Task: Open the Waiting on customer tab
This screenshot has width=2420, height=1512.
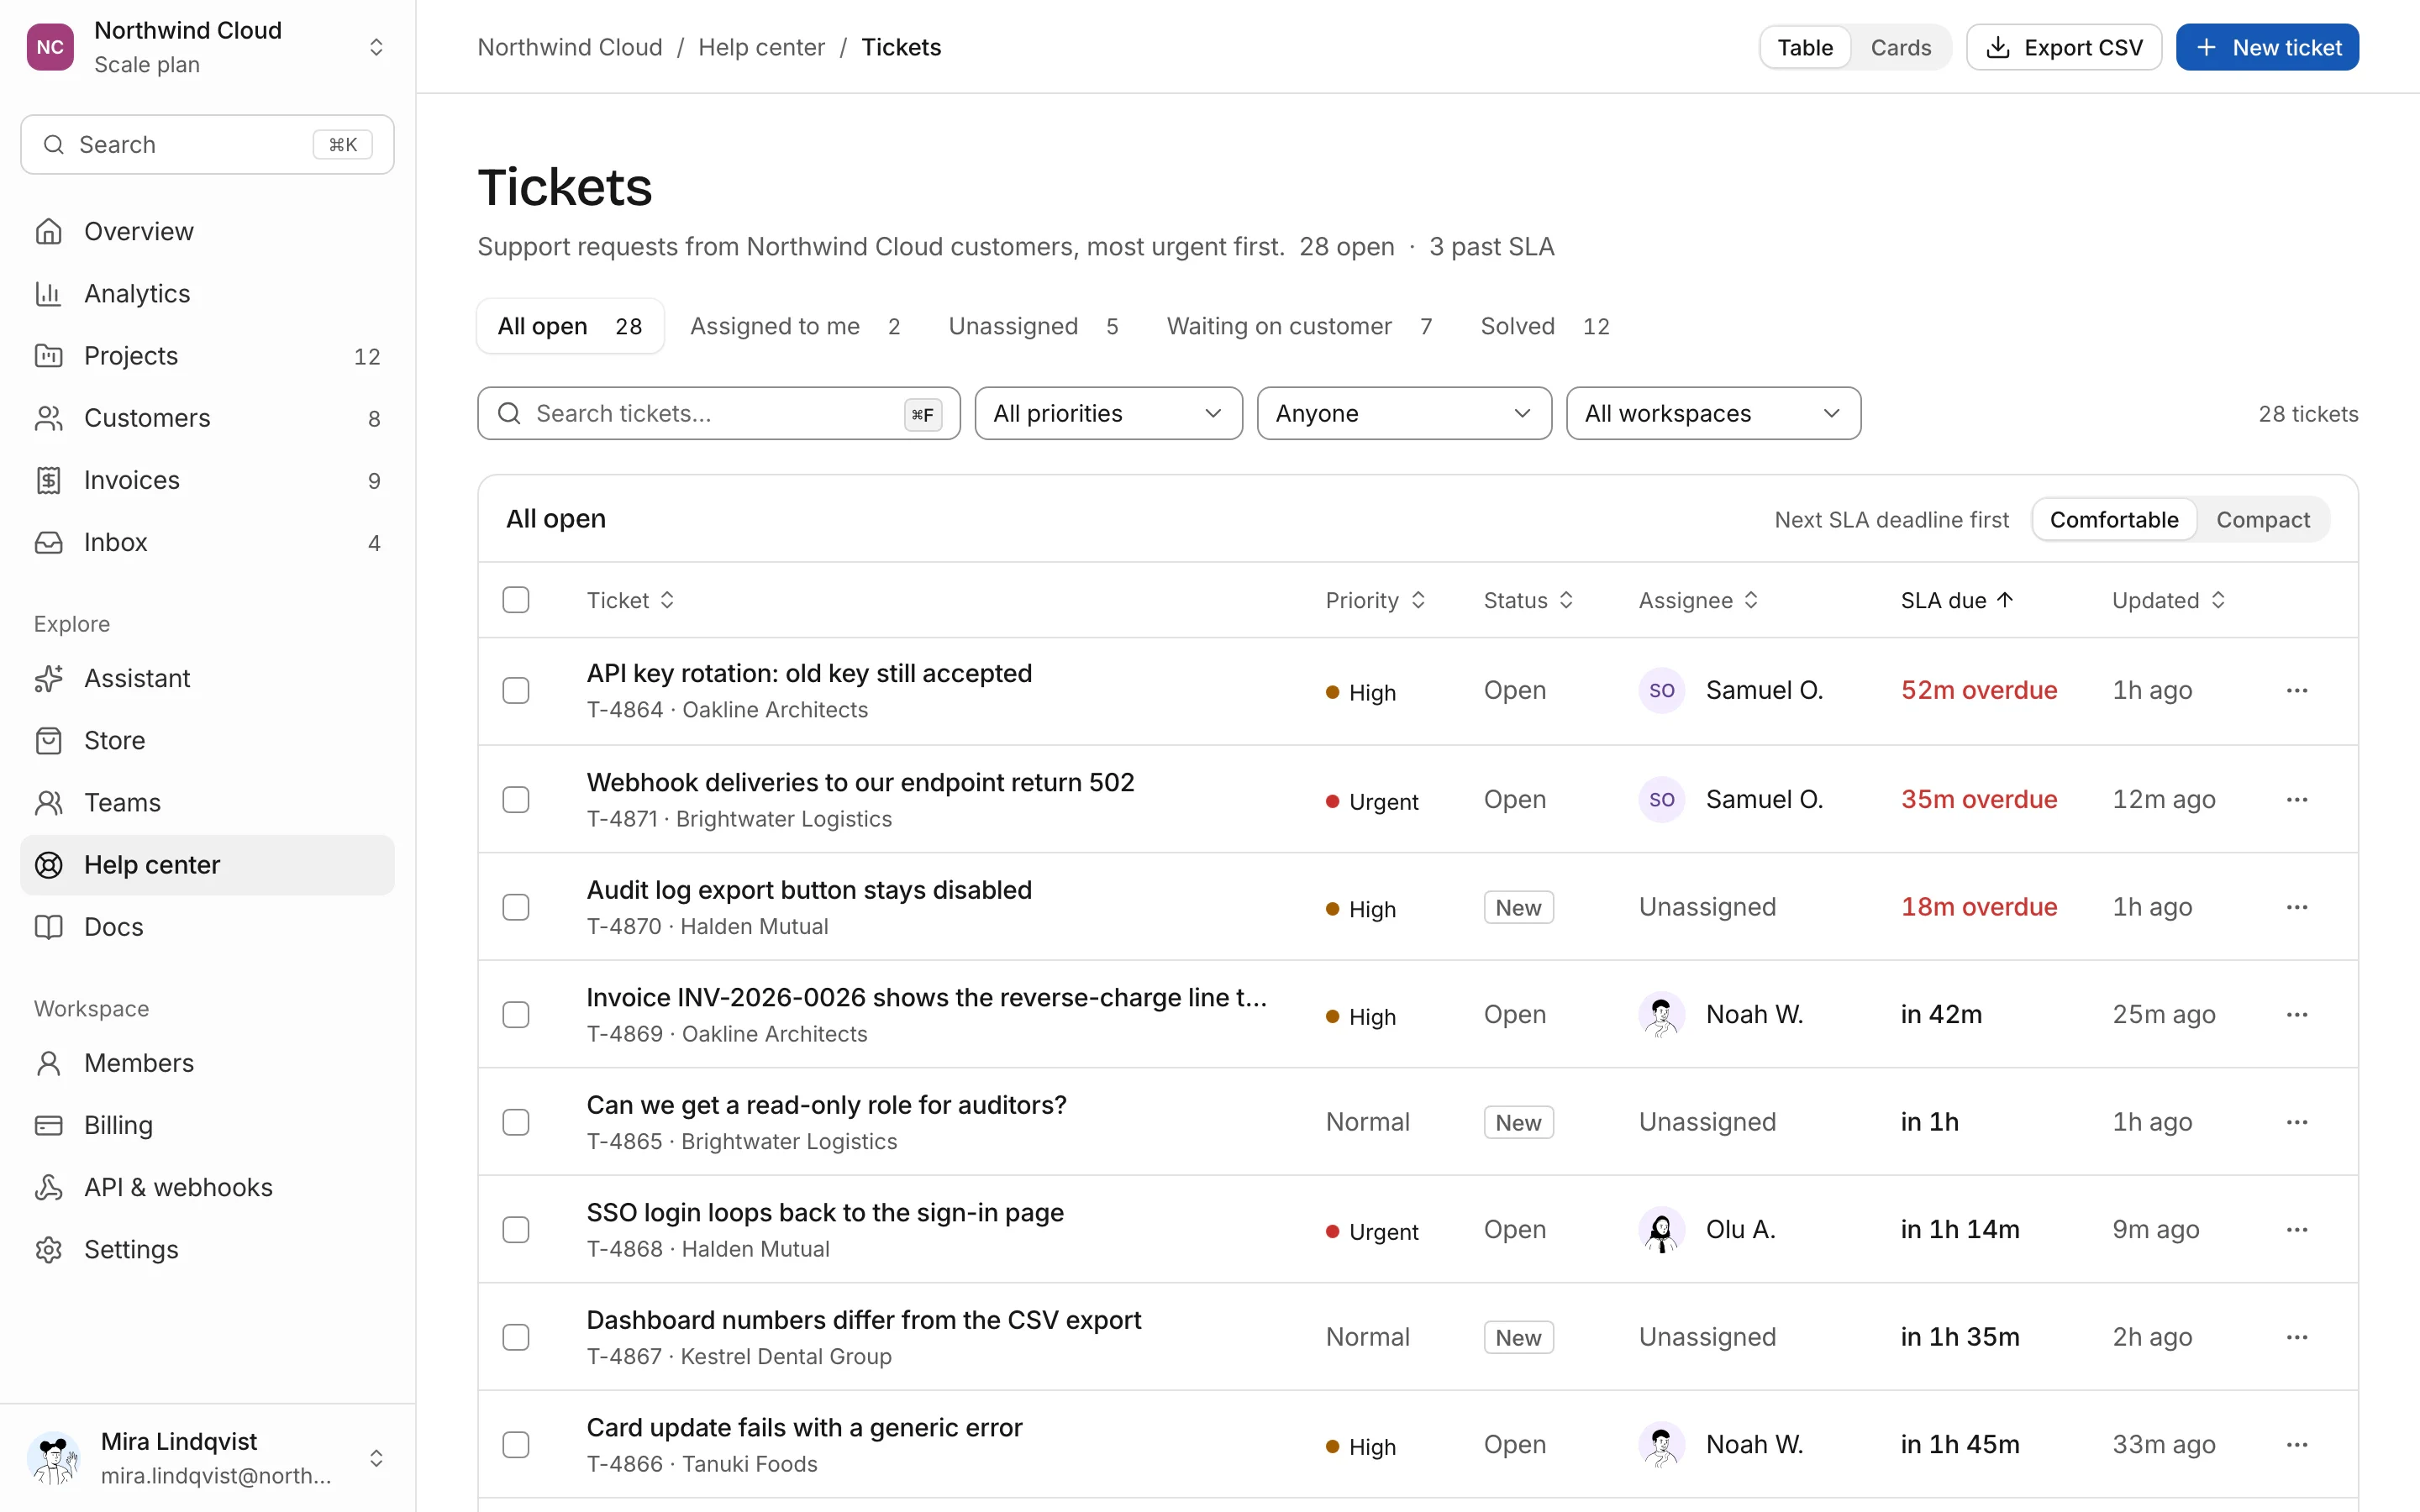Action: coord(1299,326)
